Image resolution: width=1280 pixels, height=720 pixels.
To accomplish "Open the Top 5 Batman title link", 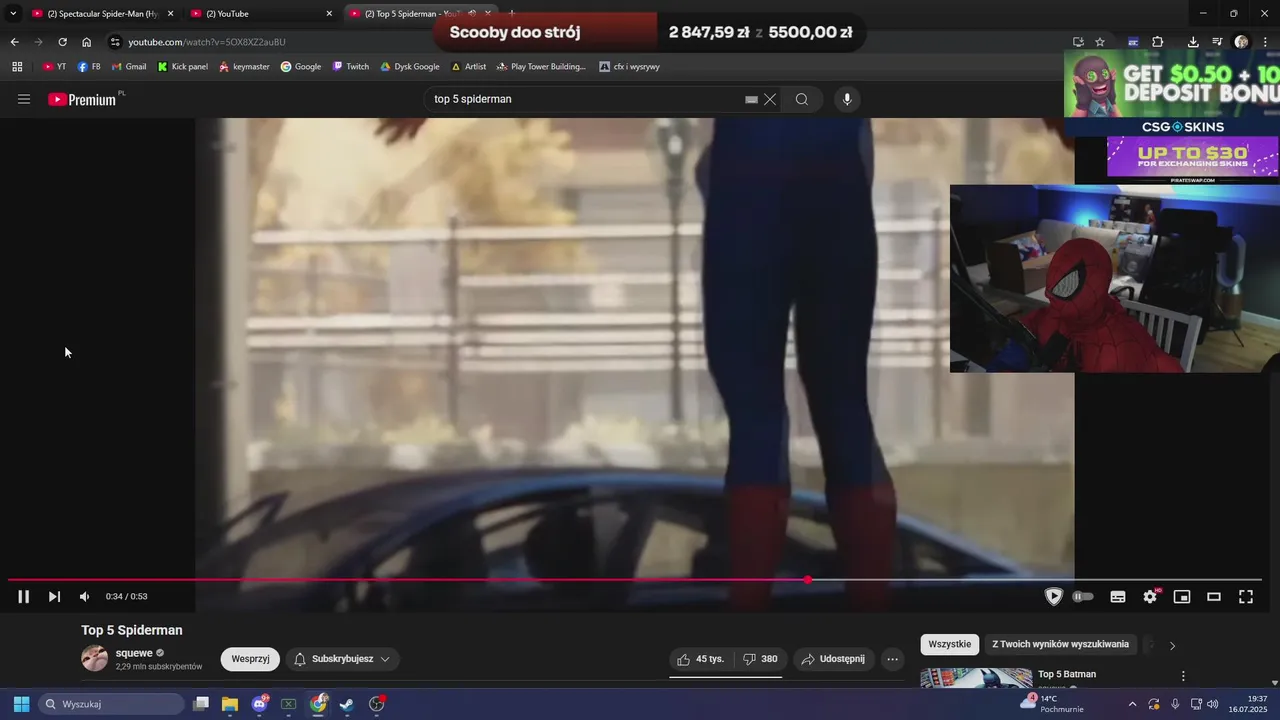I will [1067, 674].
